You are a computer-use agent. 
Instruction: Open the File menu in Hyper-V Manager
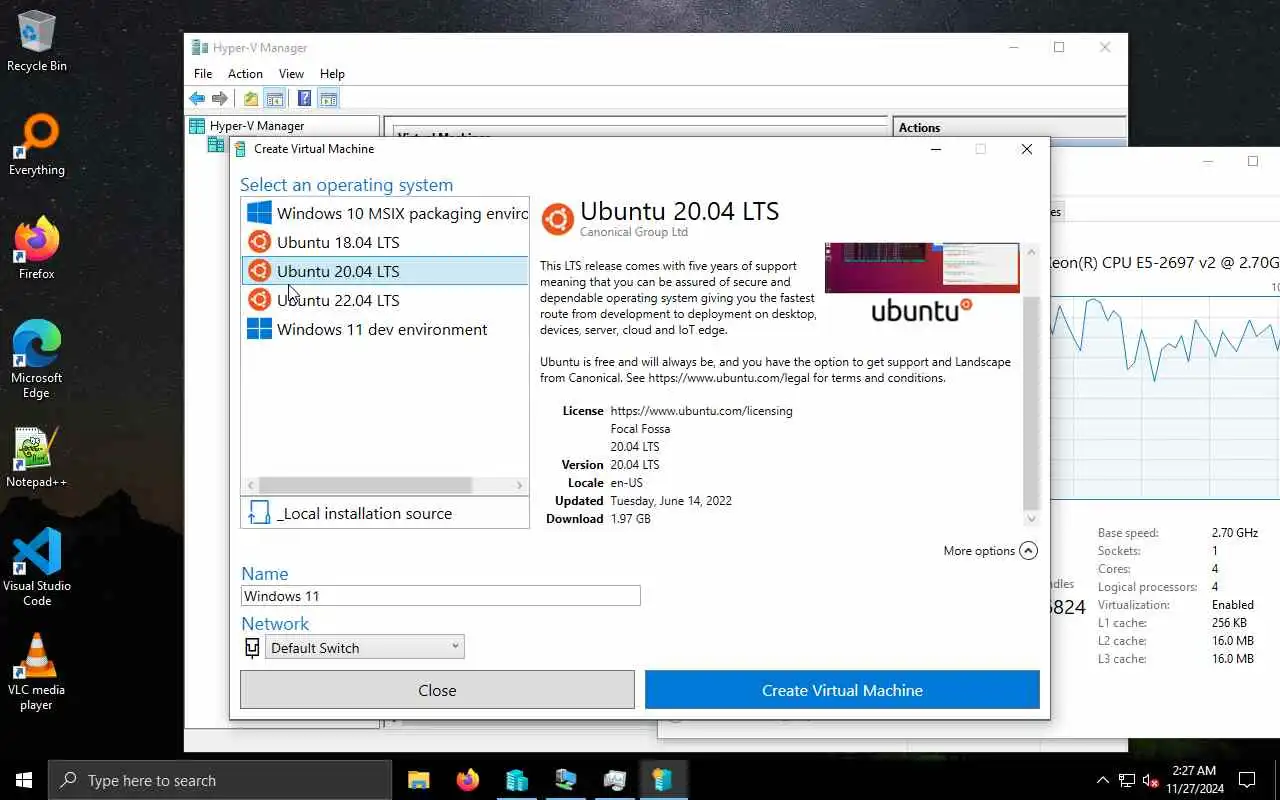pyautogui.click(x=203, y=74)
